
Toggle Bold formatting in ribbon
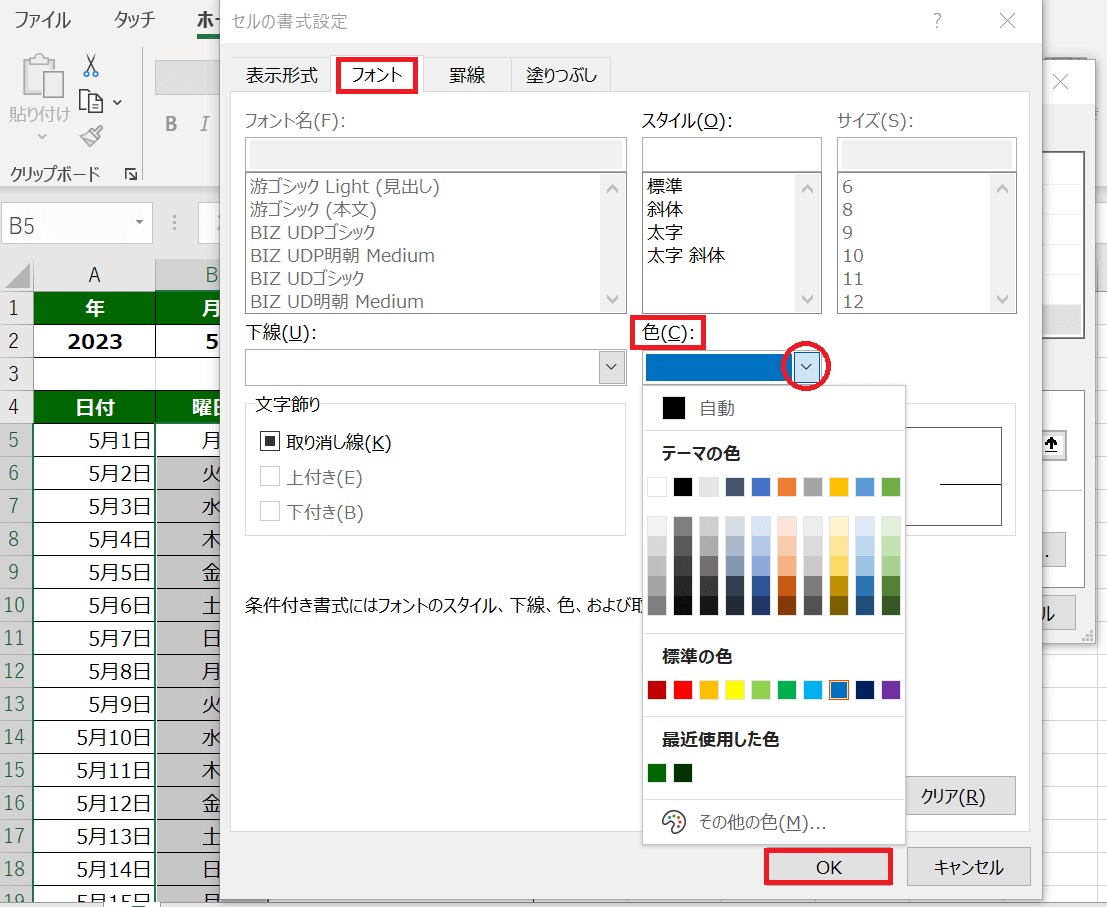click(x=171, y=124)
